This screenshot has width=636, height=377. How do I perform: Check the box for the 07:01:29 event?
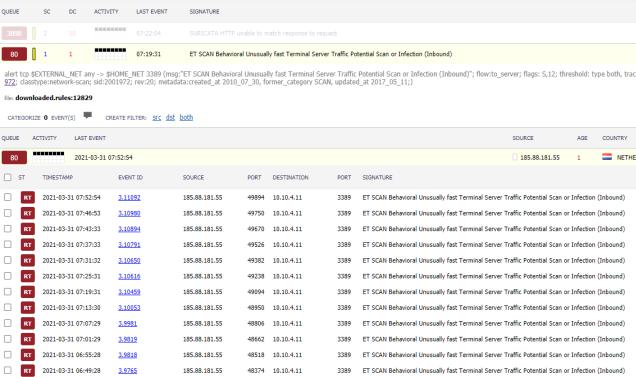[x=8, y=339]
